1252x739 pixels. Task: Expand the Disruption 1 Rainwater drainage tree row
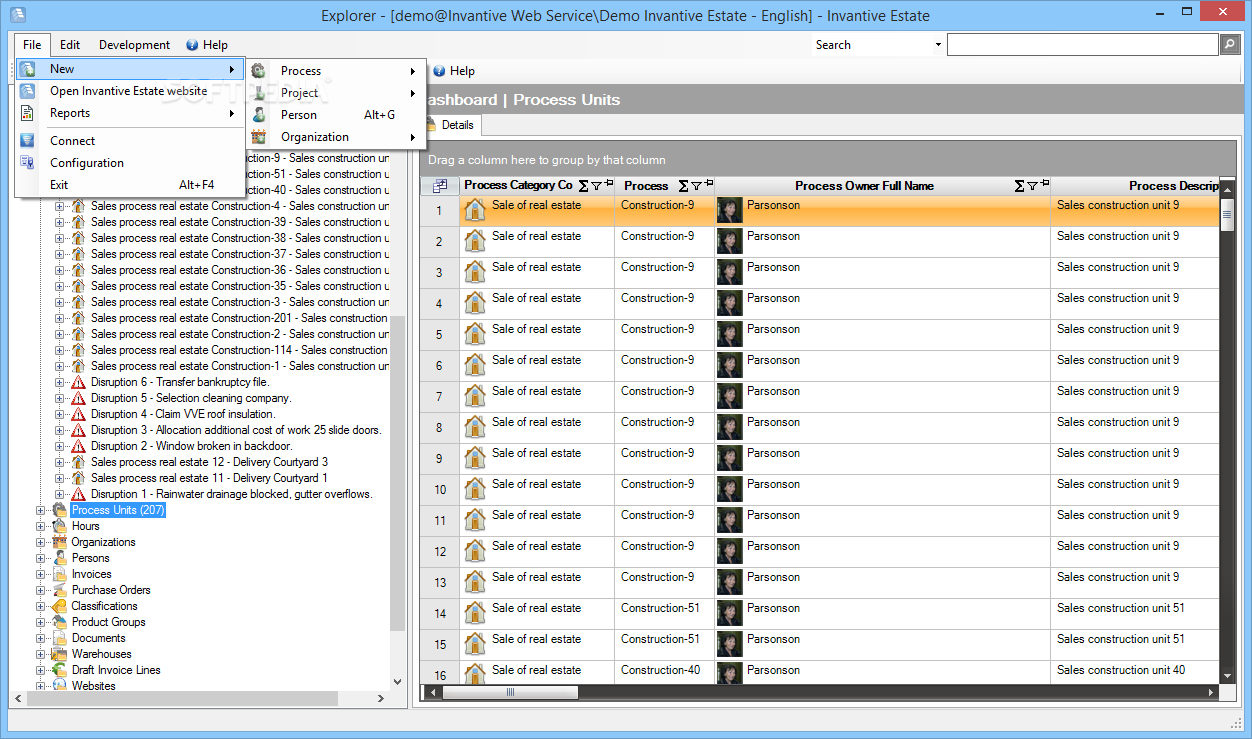tap(59, 494)
